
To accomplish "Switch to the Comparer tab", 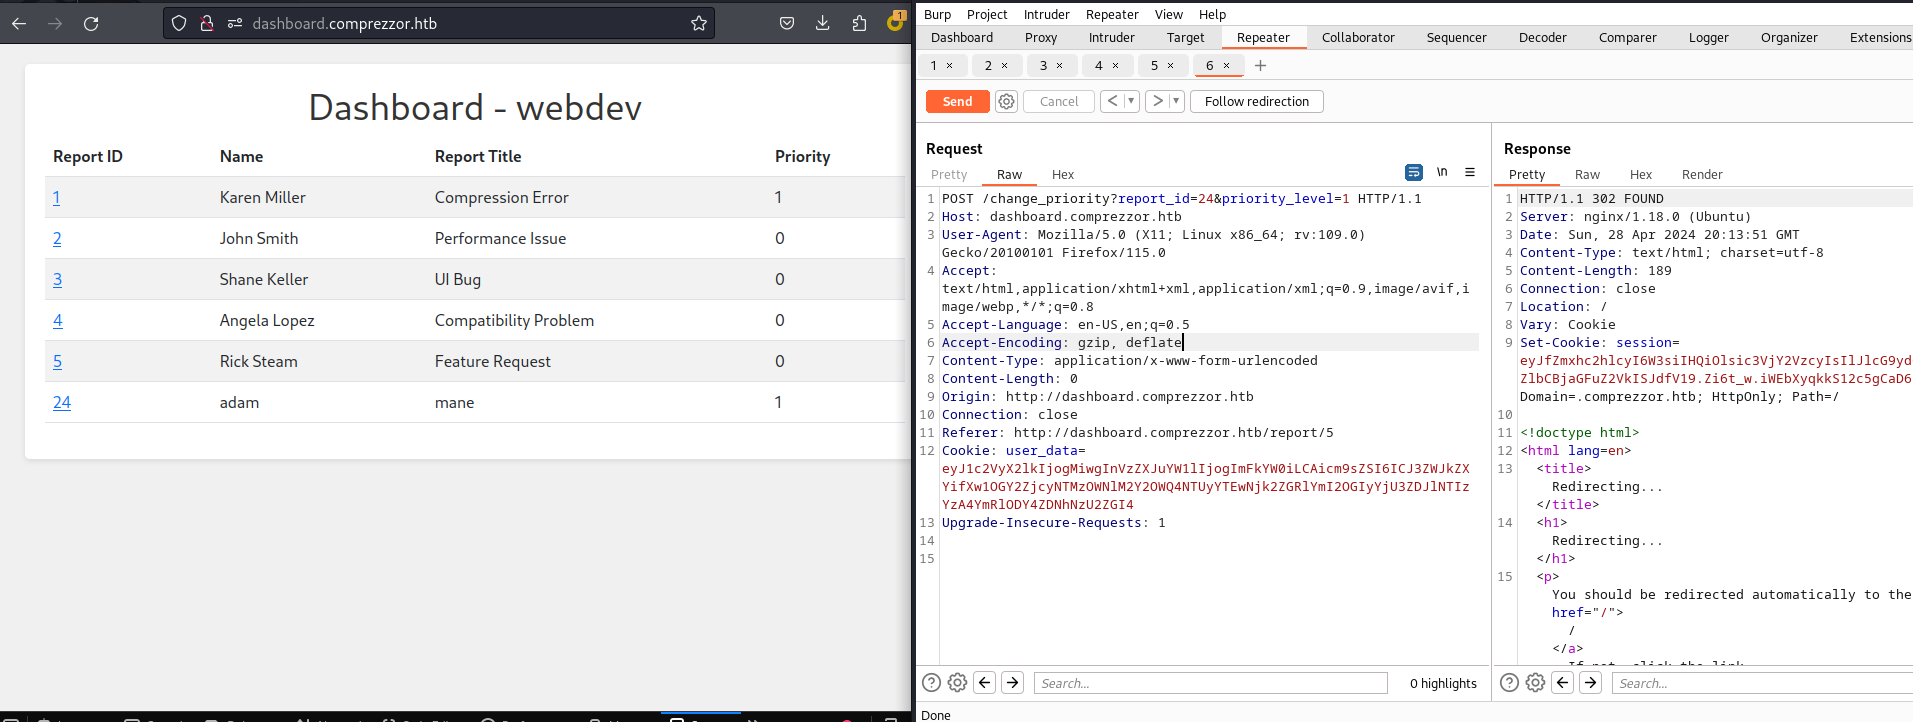I will [x=1627, y=38].
